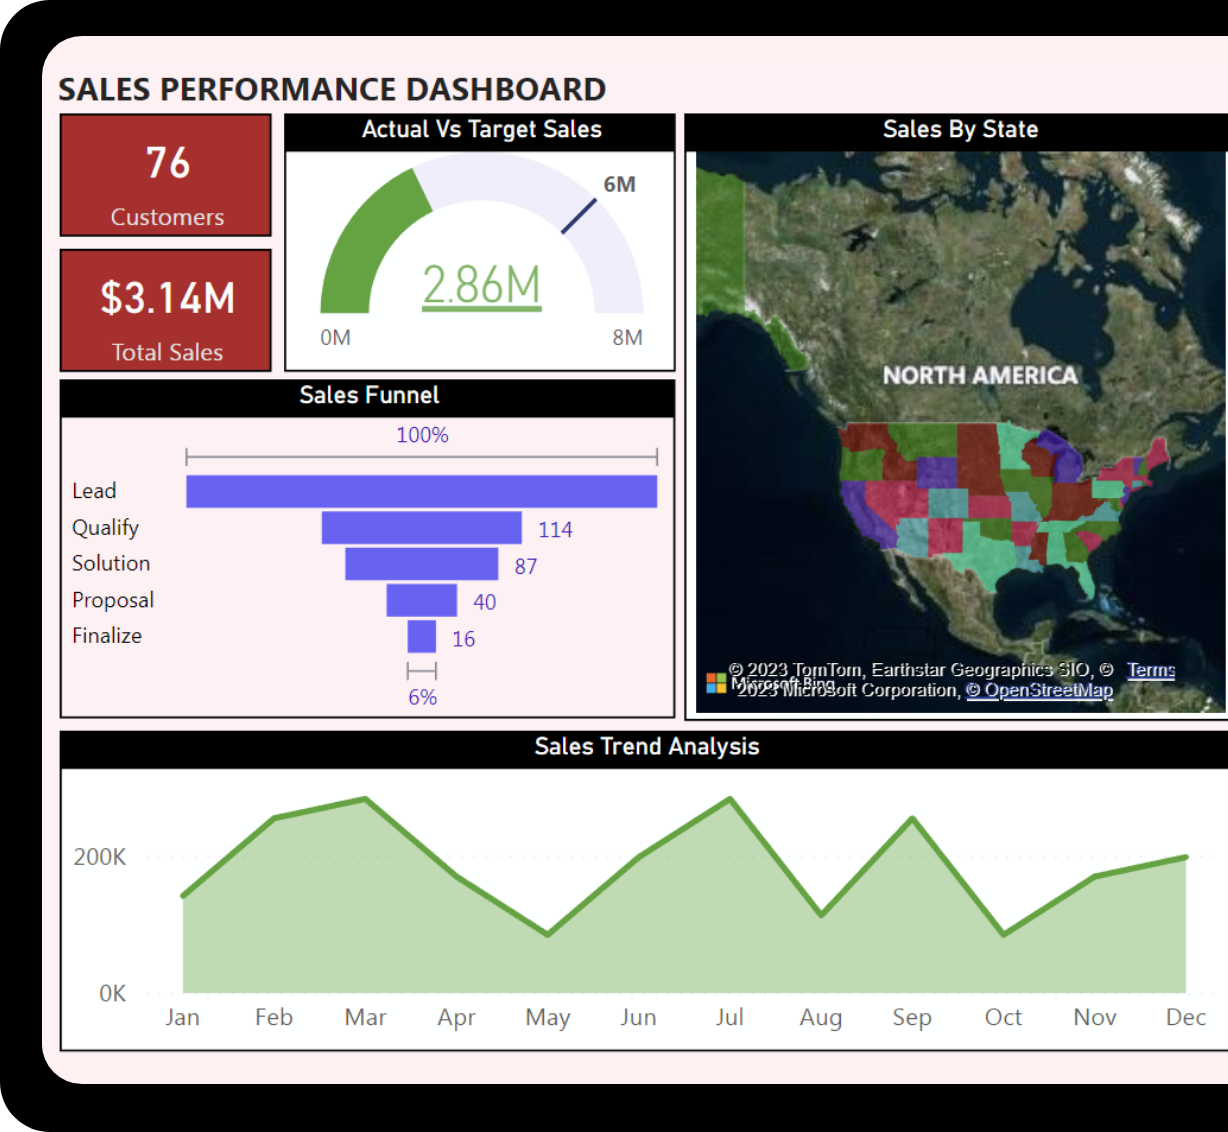Select the May low point on trend line
The image size is (1228, 1132).
pos(548,935)
